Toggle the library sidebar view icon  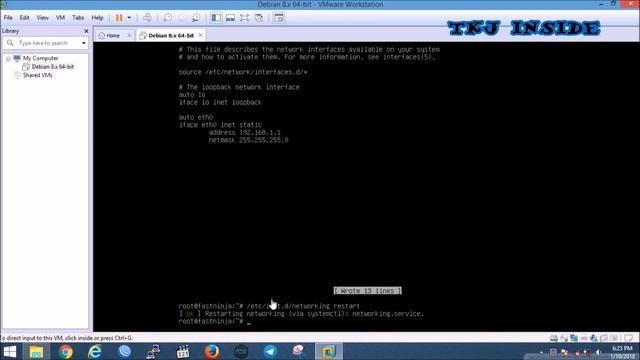[x=216, y=18]
